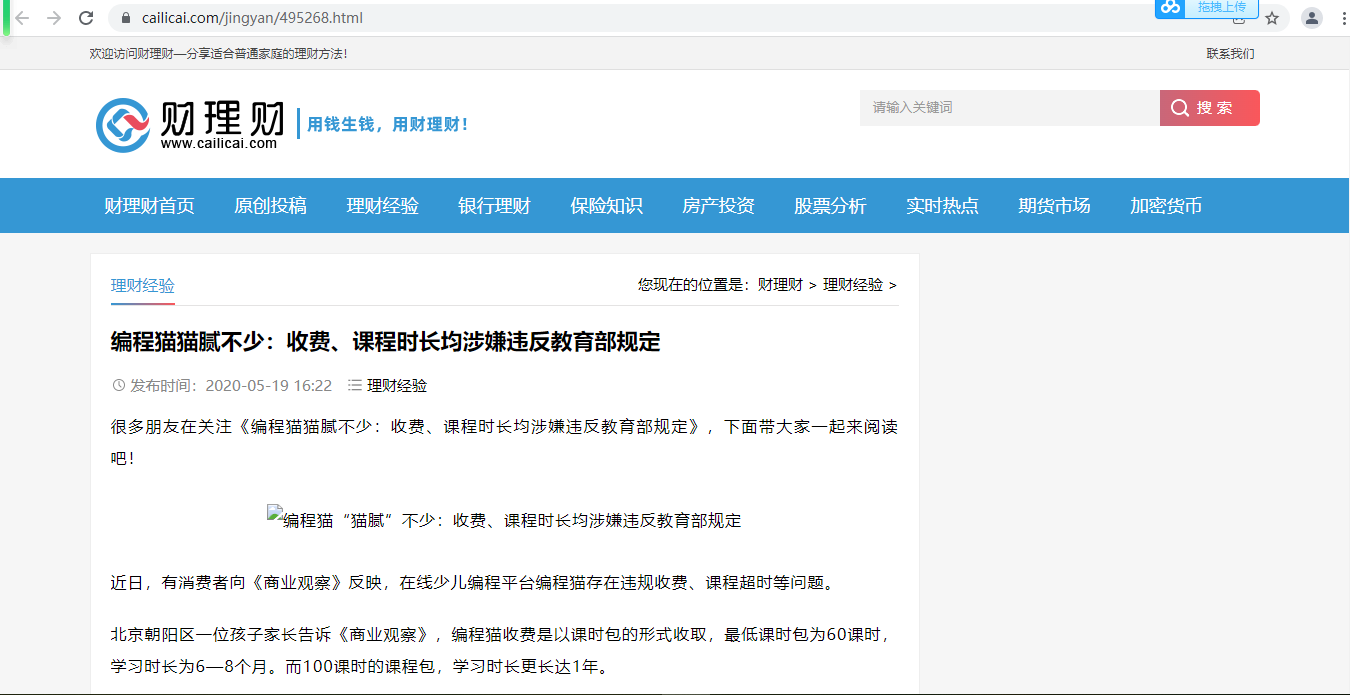Click 理财经验 category link under the title
The height and width of the screenshot is (695, 1350).
[x=397, y=385]
